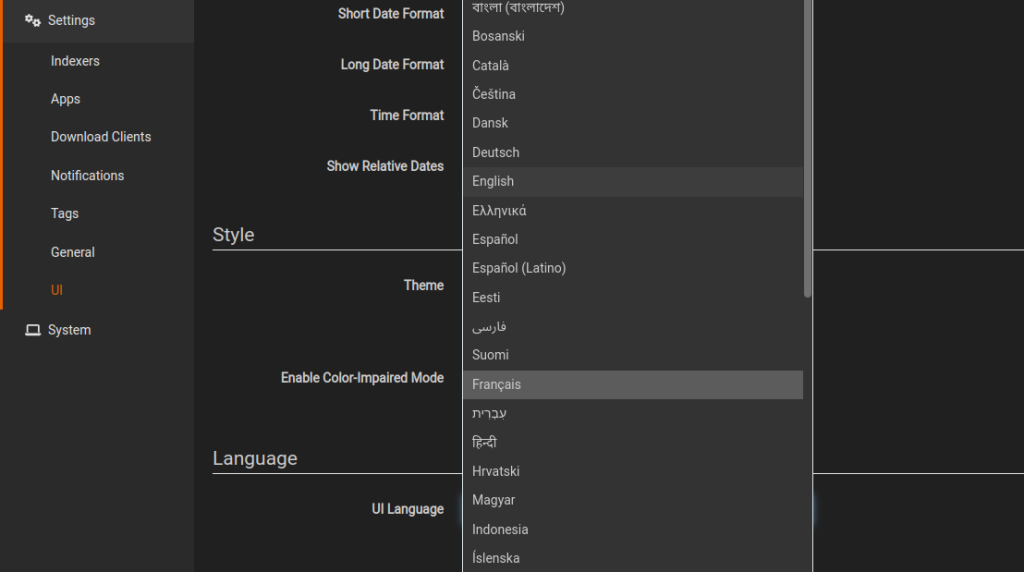
Task: Click the System laptop icon
Action: point(33,330)
